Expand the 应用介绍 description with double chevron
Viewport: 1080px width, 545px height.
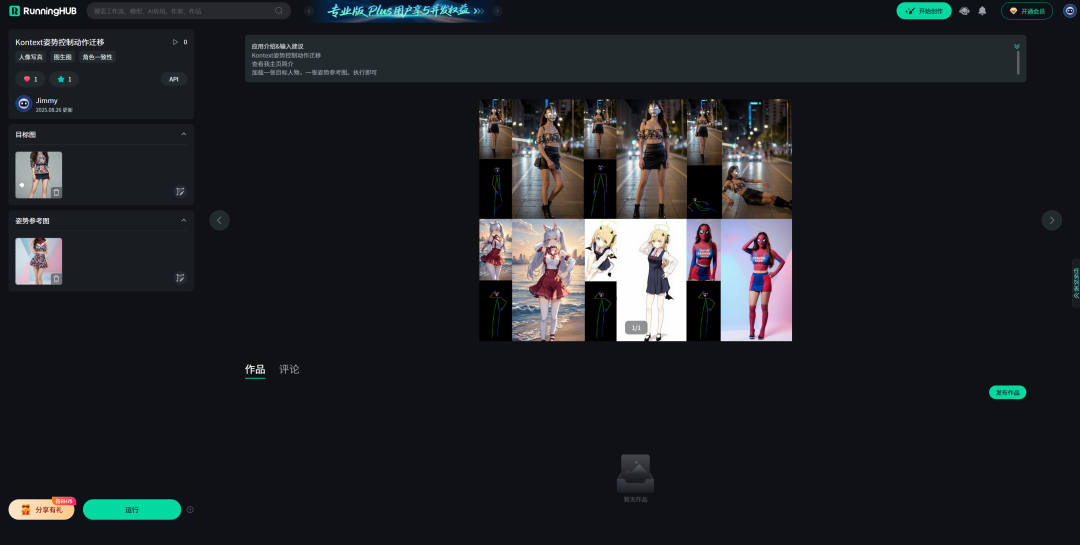(x=1017, y=46)
